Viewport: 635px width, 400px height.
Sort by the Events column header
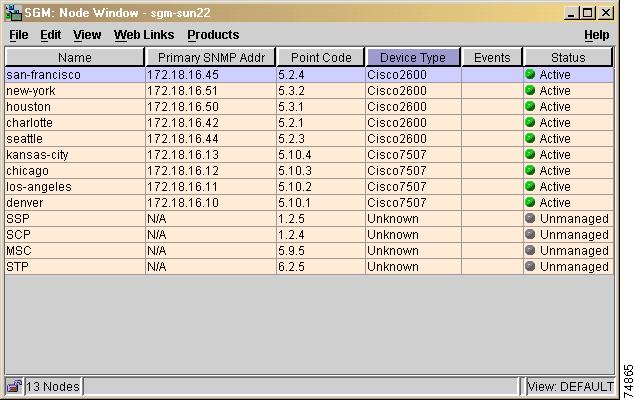point(492,57)
